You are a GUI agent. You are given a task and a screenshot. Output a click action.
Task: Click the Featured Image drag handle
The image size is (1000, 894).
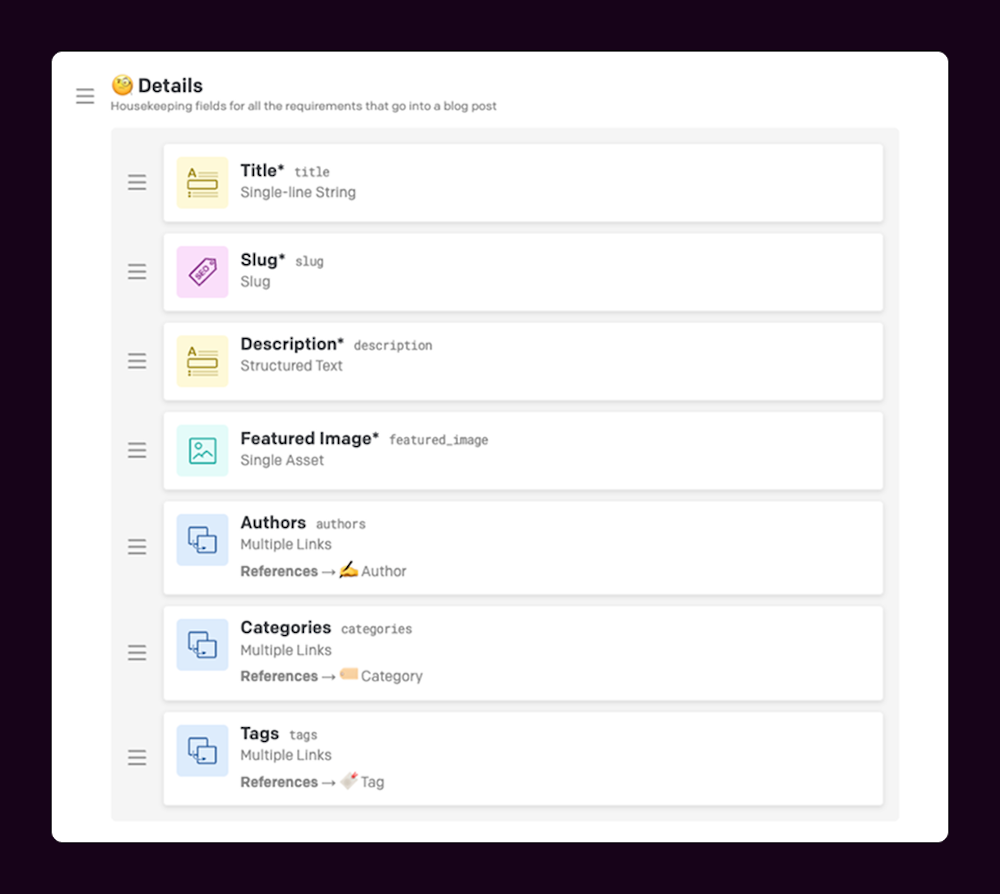[x=137, y=450]
